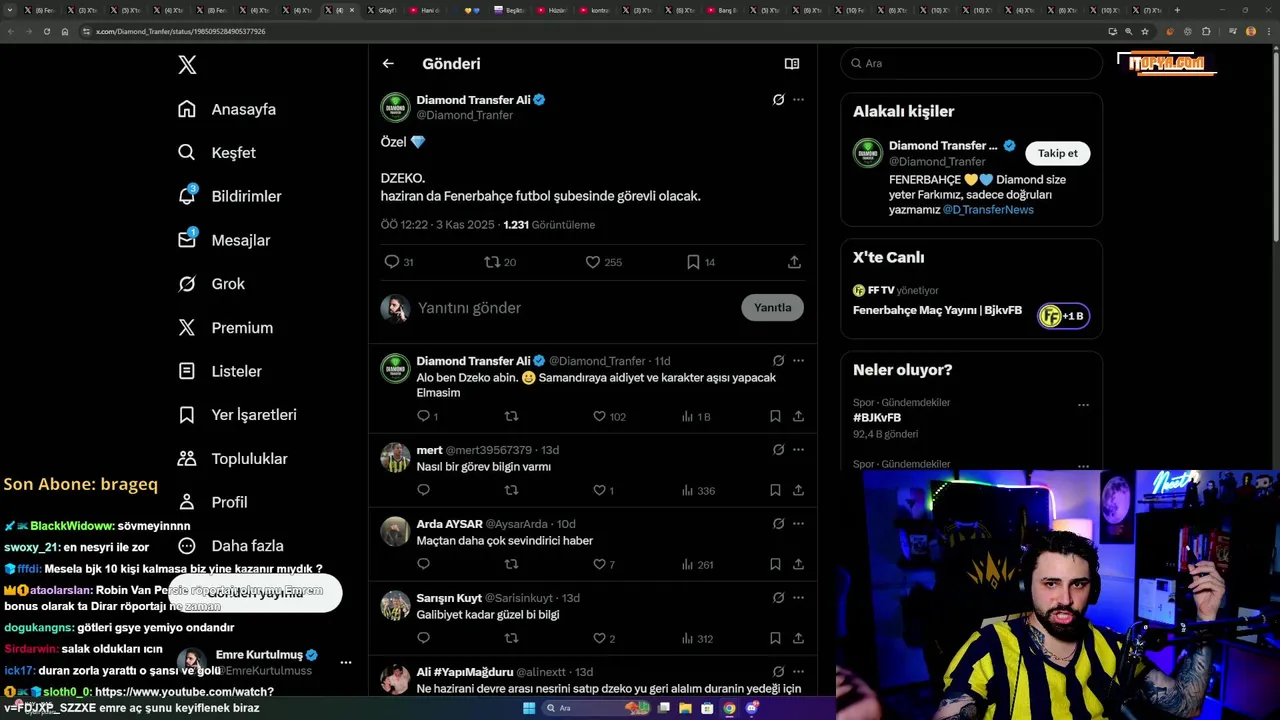Viewport: 1280px width, 720px height.
Task: Click Grok icon on main post
Action: (778, 100)
